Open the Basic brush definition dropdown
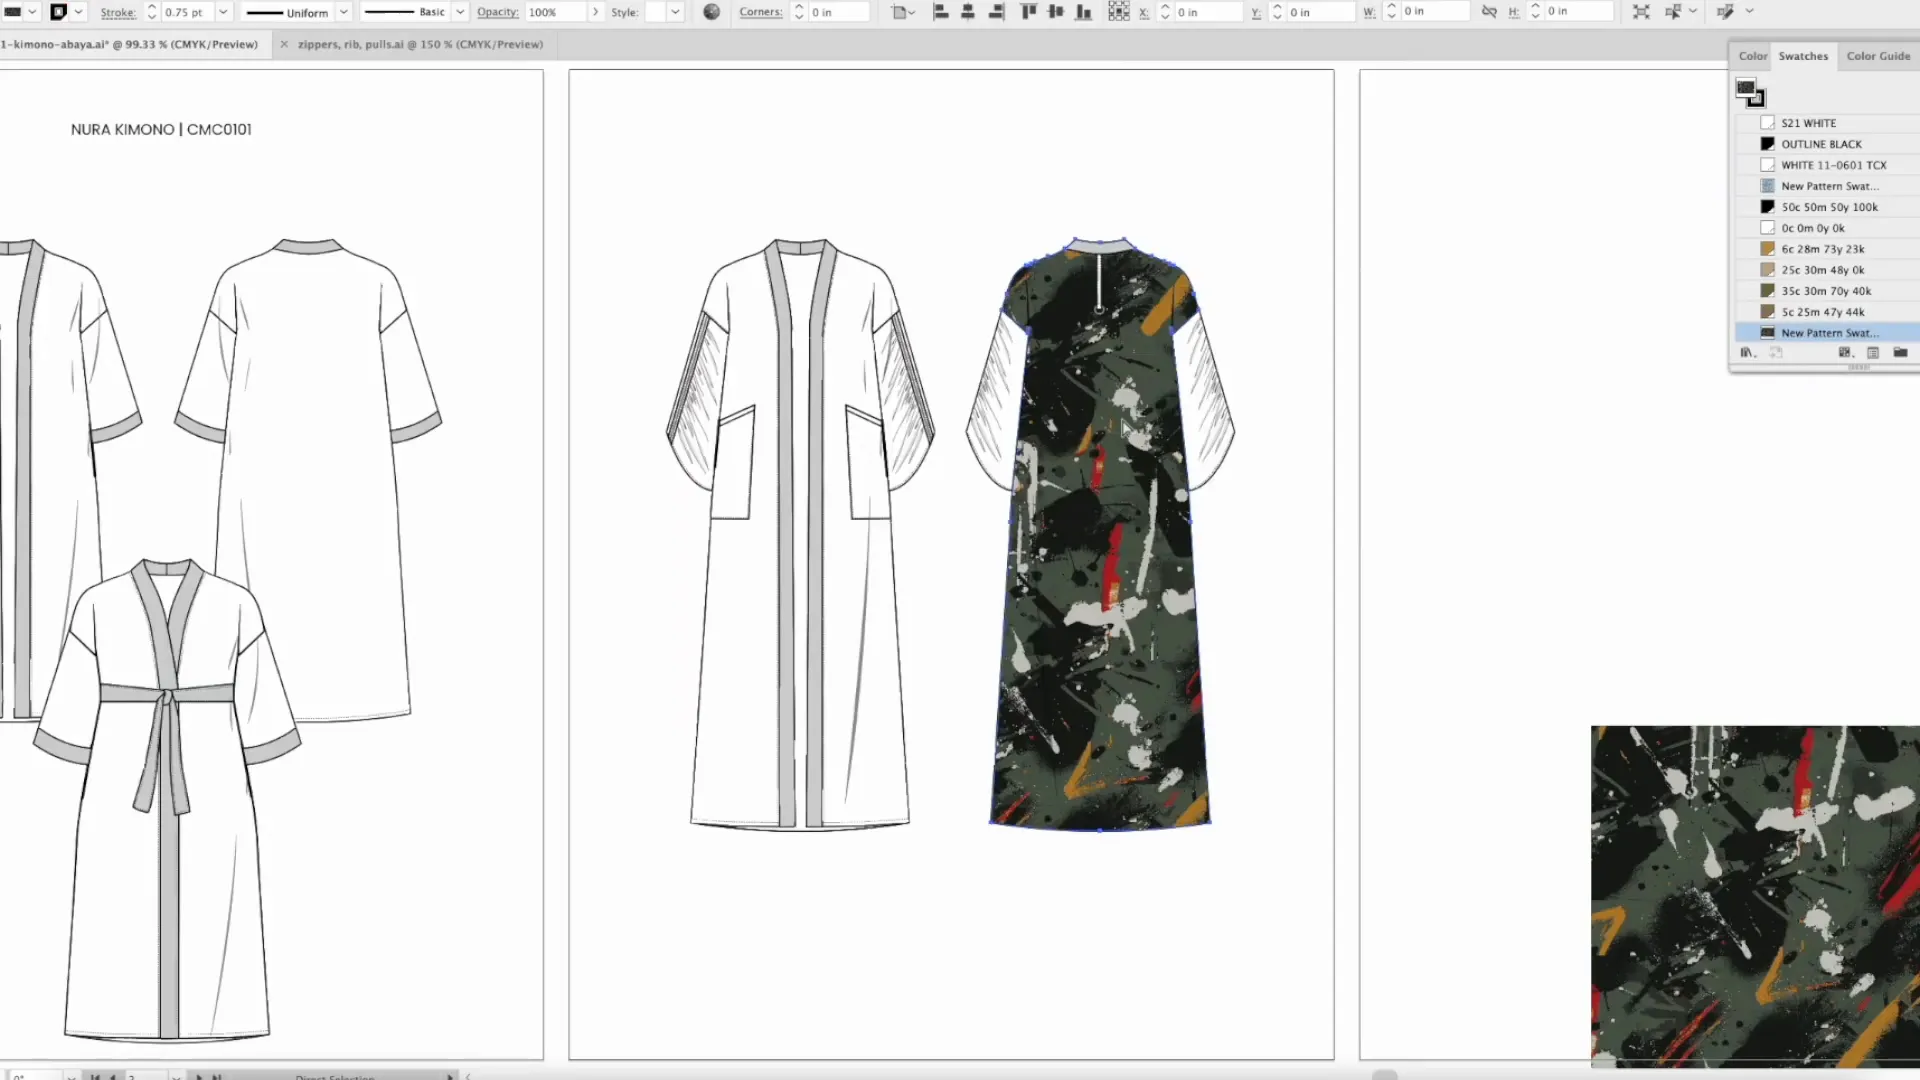Image resolution: width=1920 pixels, height=1080 pixels. (460, 12)
